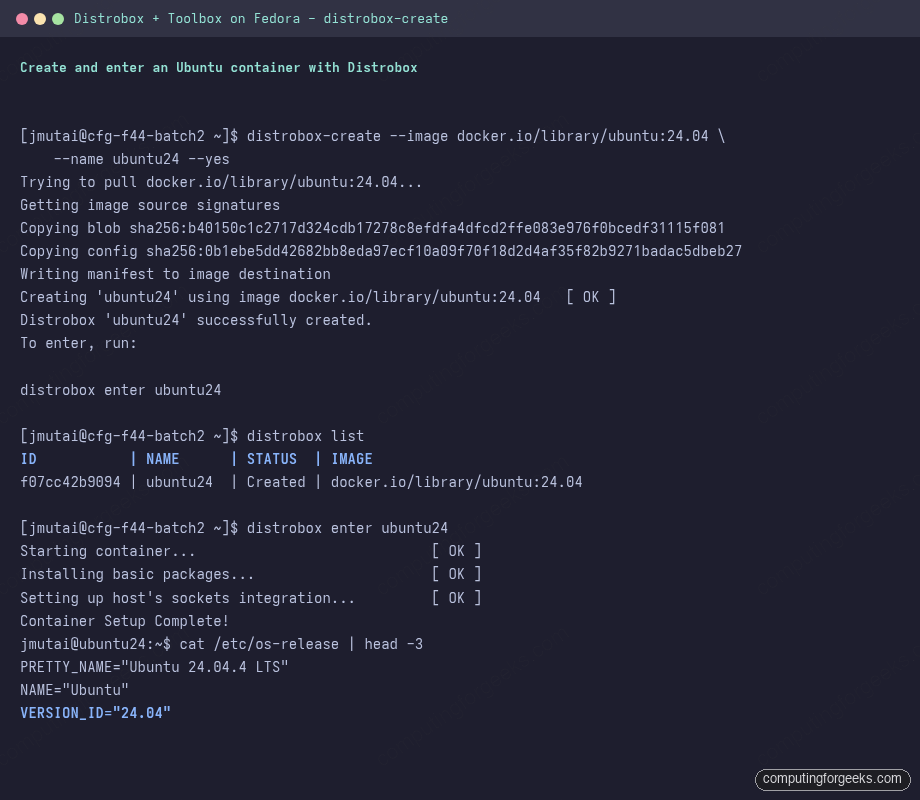Click the 'NAME="Ubuntu"' line
The image size is (920, 800).
74,690
